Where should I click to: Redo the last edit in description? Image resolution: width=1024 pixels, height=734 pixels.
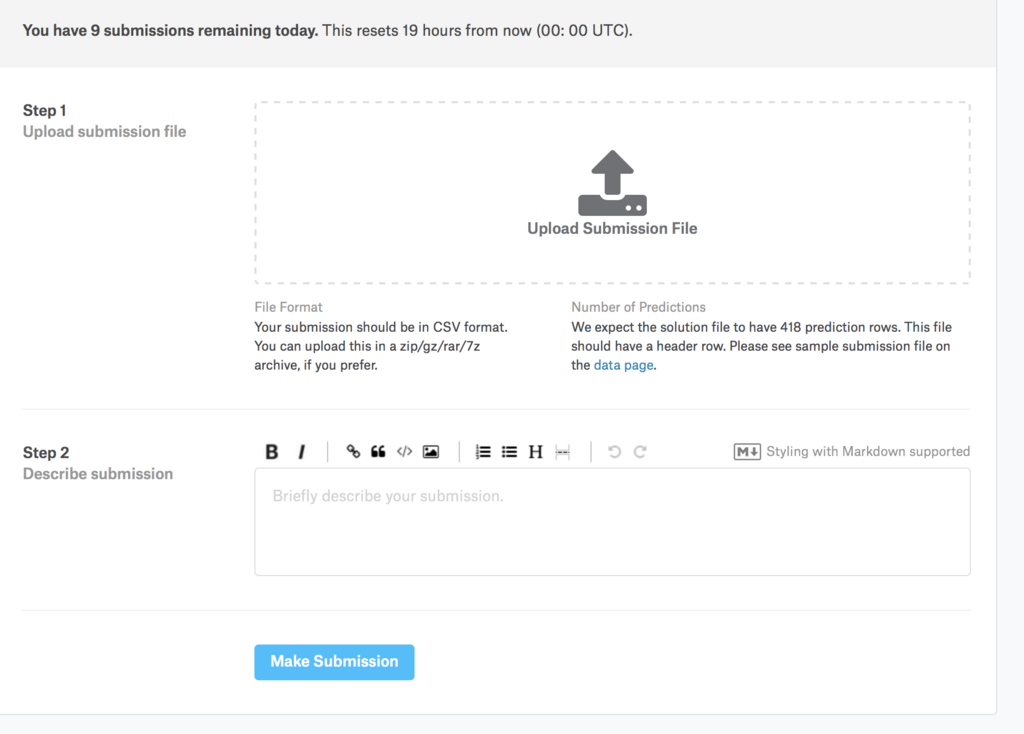tap(640, 452)
